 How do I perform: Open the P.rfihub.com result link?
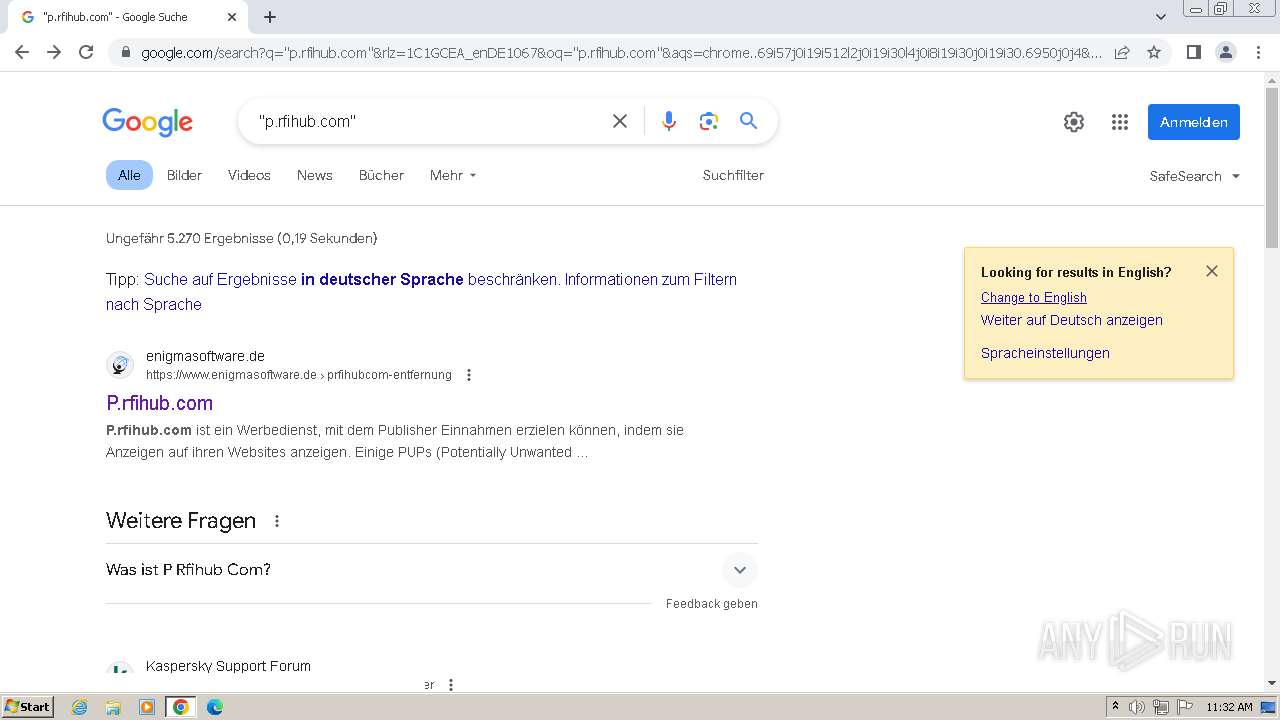point(160,403)
